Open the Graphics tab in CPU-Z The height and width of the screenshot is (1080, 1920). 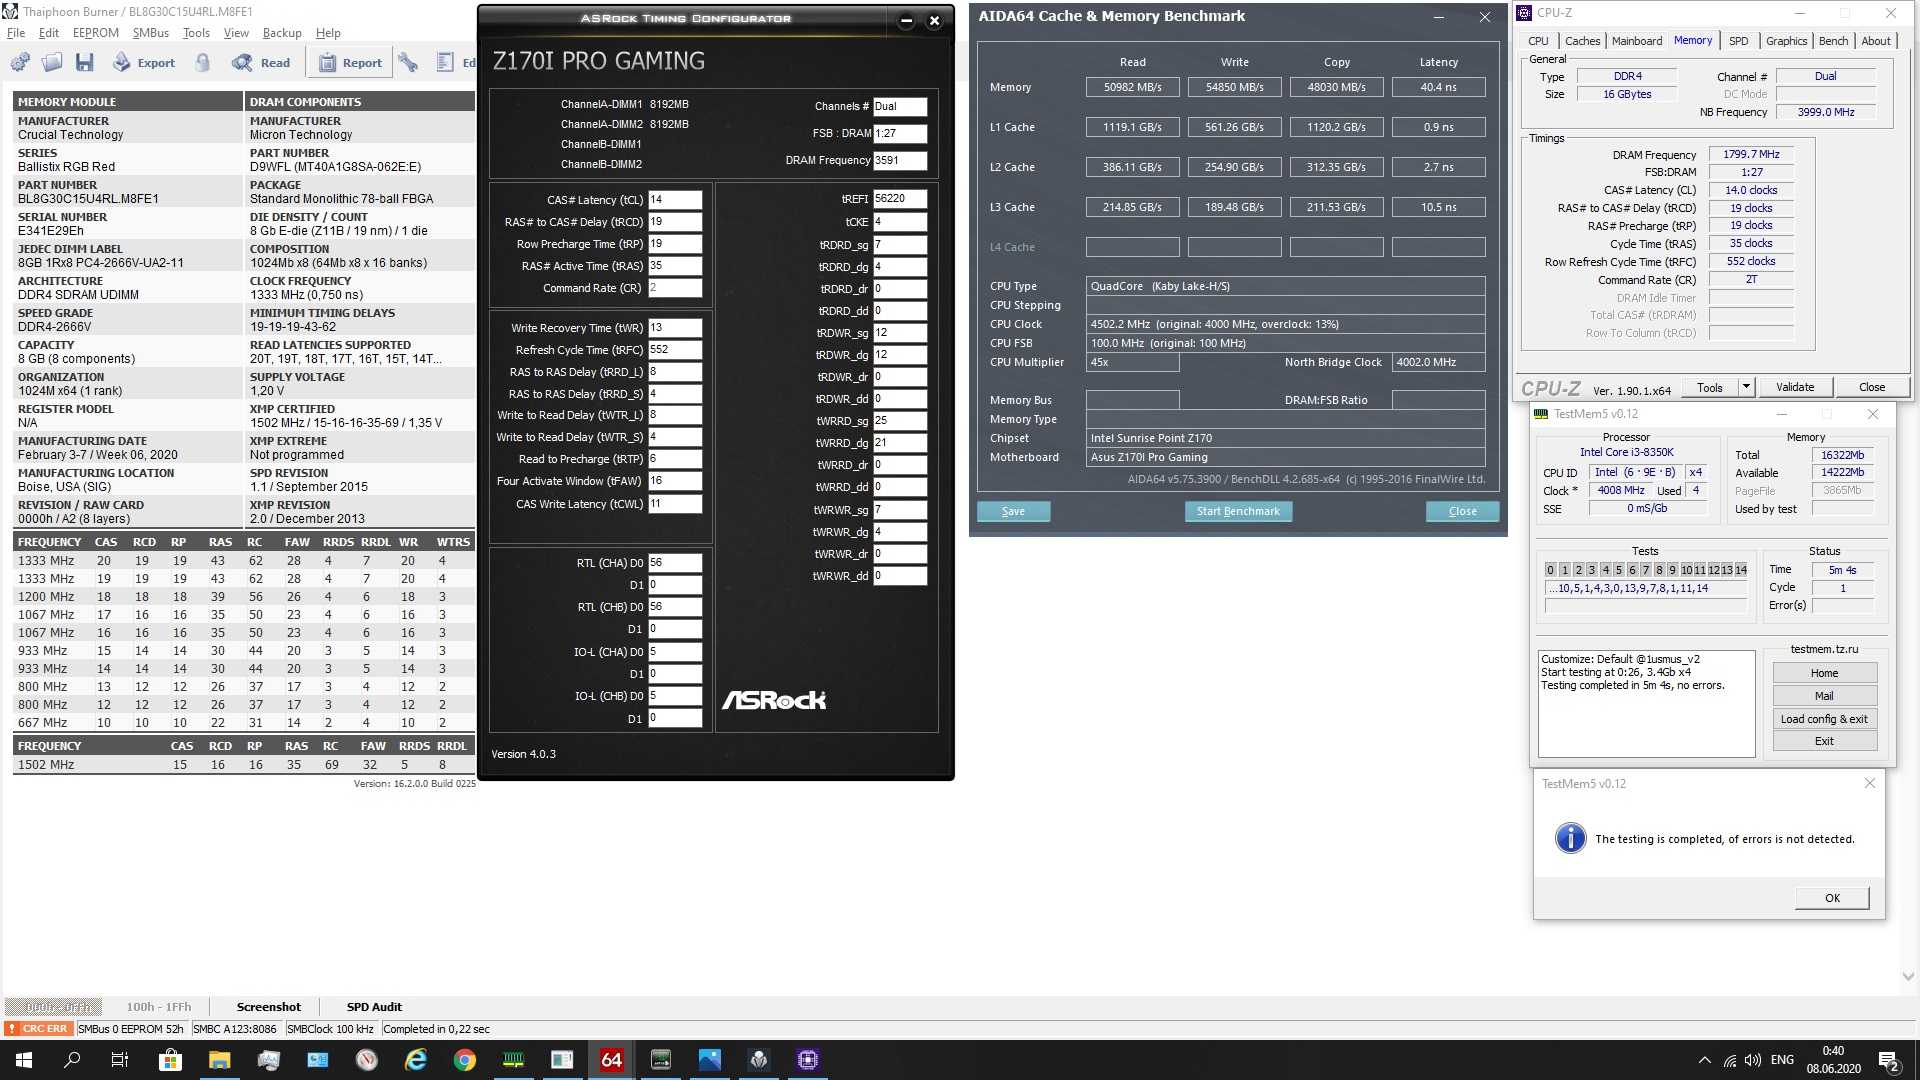pos(1786,41)
